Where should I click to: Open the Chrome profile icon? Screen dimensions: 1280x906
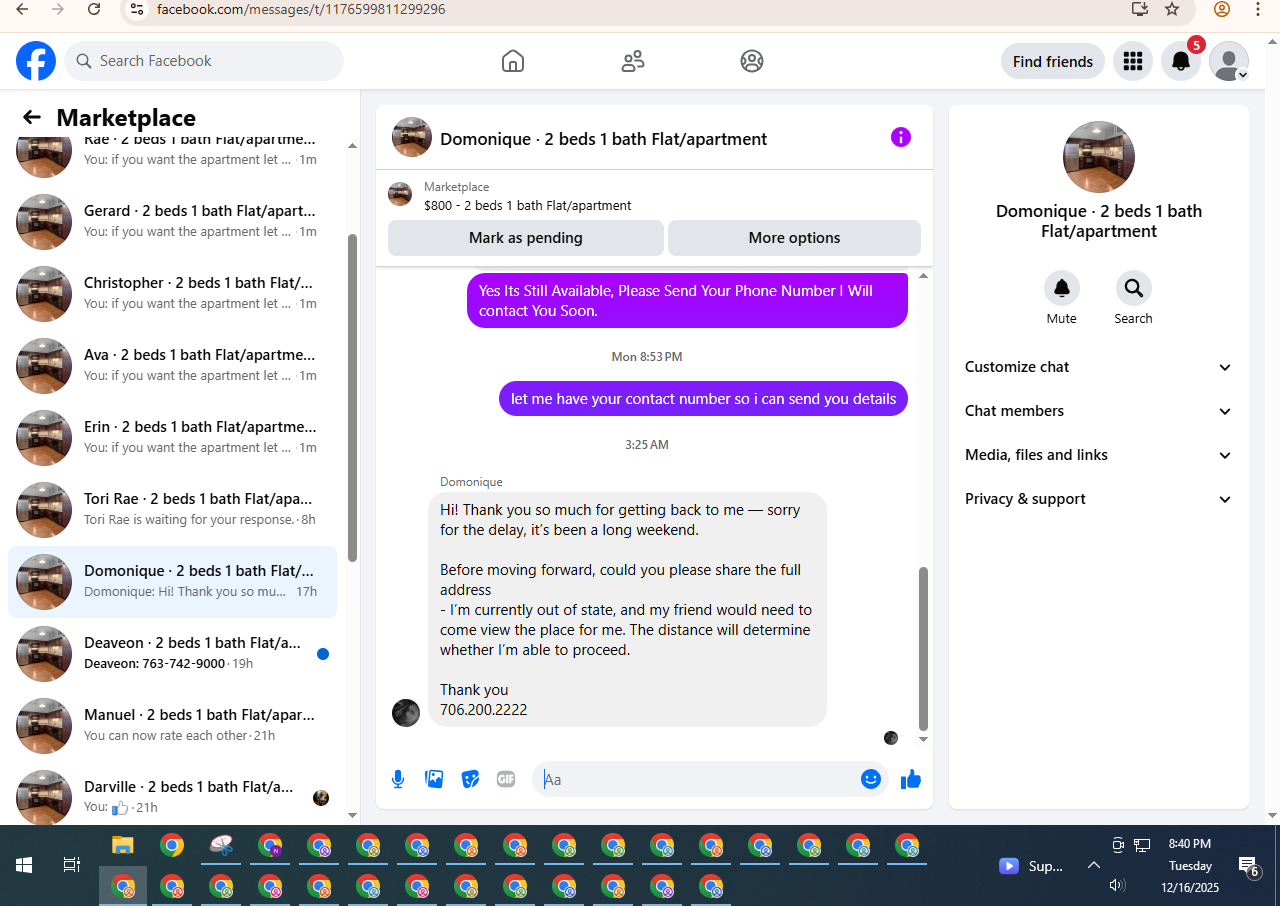click(1222, 9)
